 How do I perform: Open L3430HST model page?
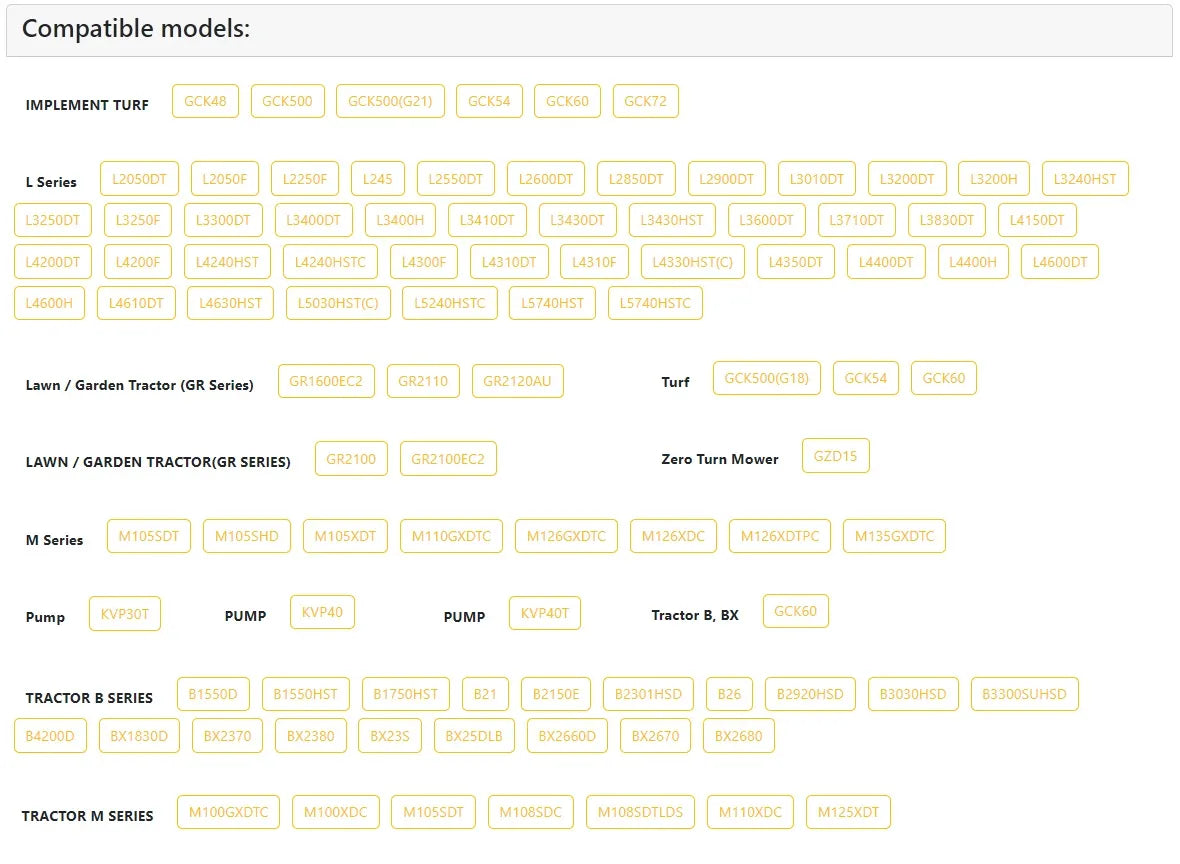(x=671, y=221)
